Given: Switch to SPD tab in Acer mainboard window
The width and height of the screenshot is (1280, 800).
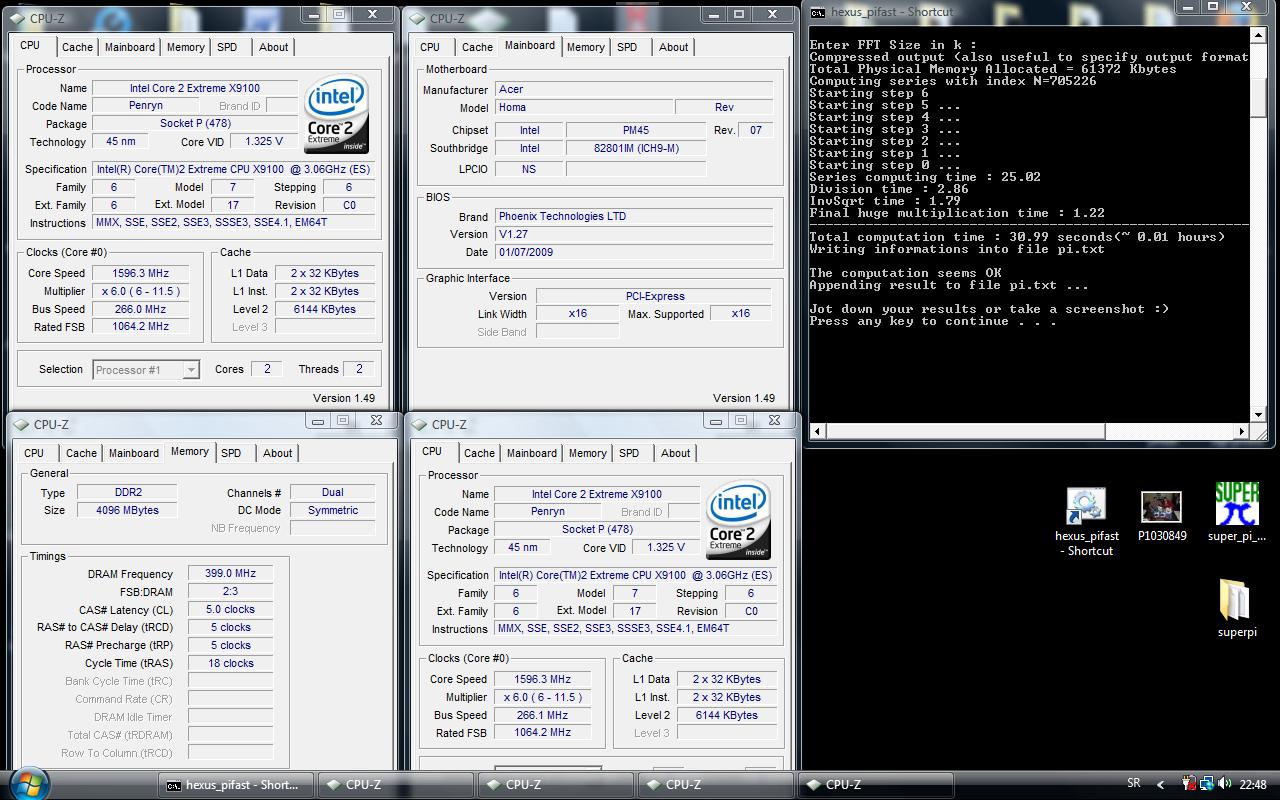Looking at the screenshot, I should (x=627, y=47).
